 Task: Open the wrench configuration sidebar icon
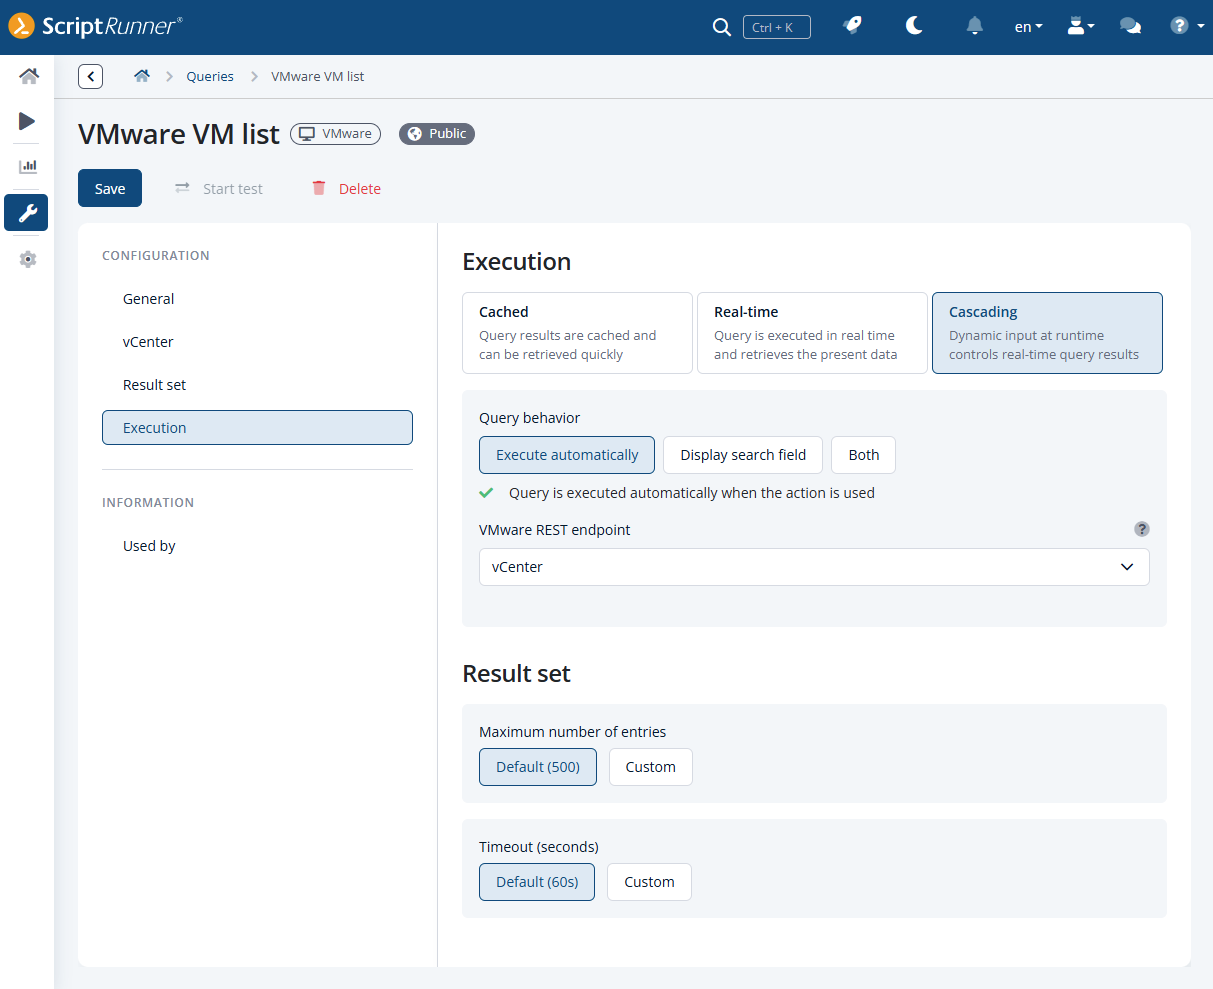pos(26,212)
